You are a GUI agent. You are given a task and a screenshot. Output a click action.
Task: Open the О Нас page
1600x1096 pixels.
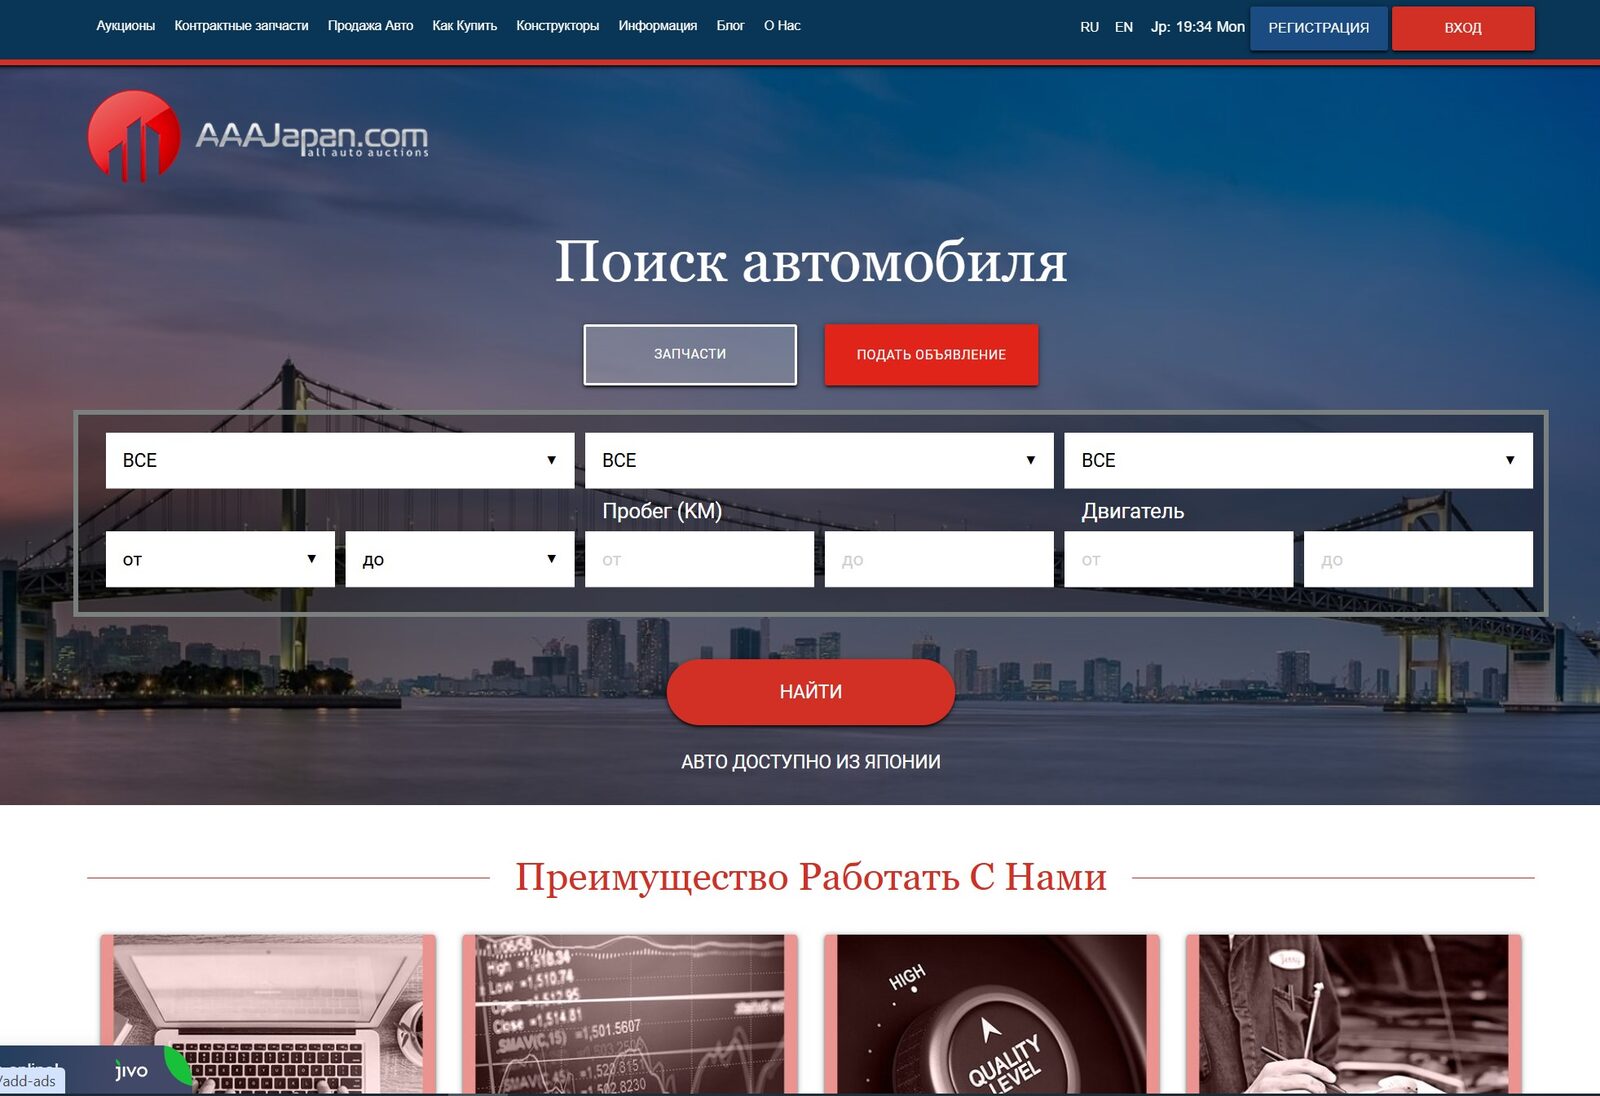782,26
